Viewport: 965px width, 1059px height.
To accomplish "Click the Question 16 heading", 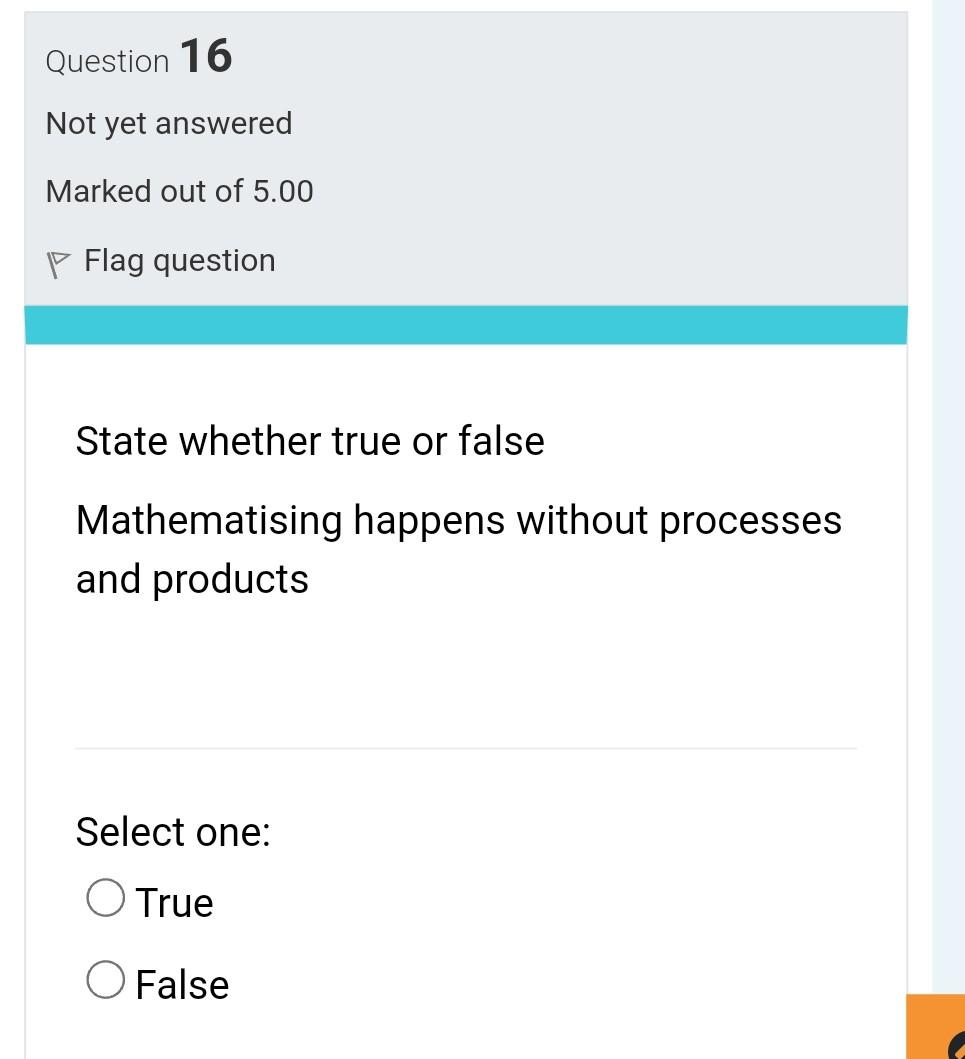I will tap(138, 58).
